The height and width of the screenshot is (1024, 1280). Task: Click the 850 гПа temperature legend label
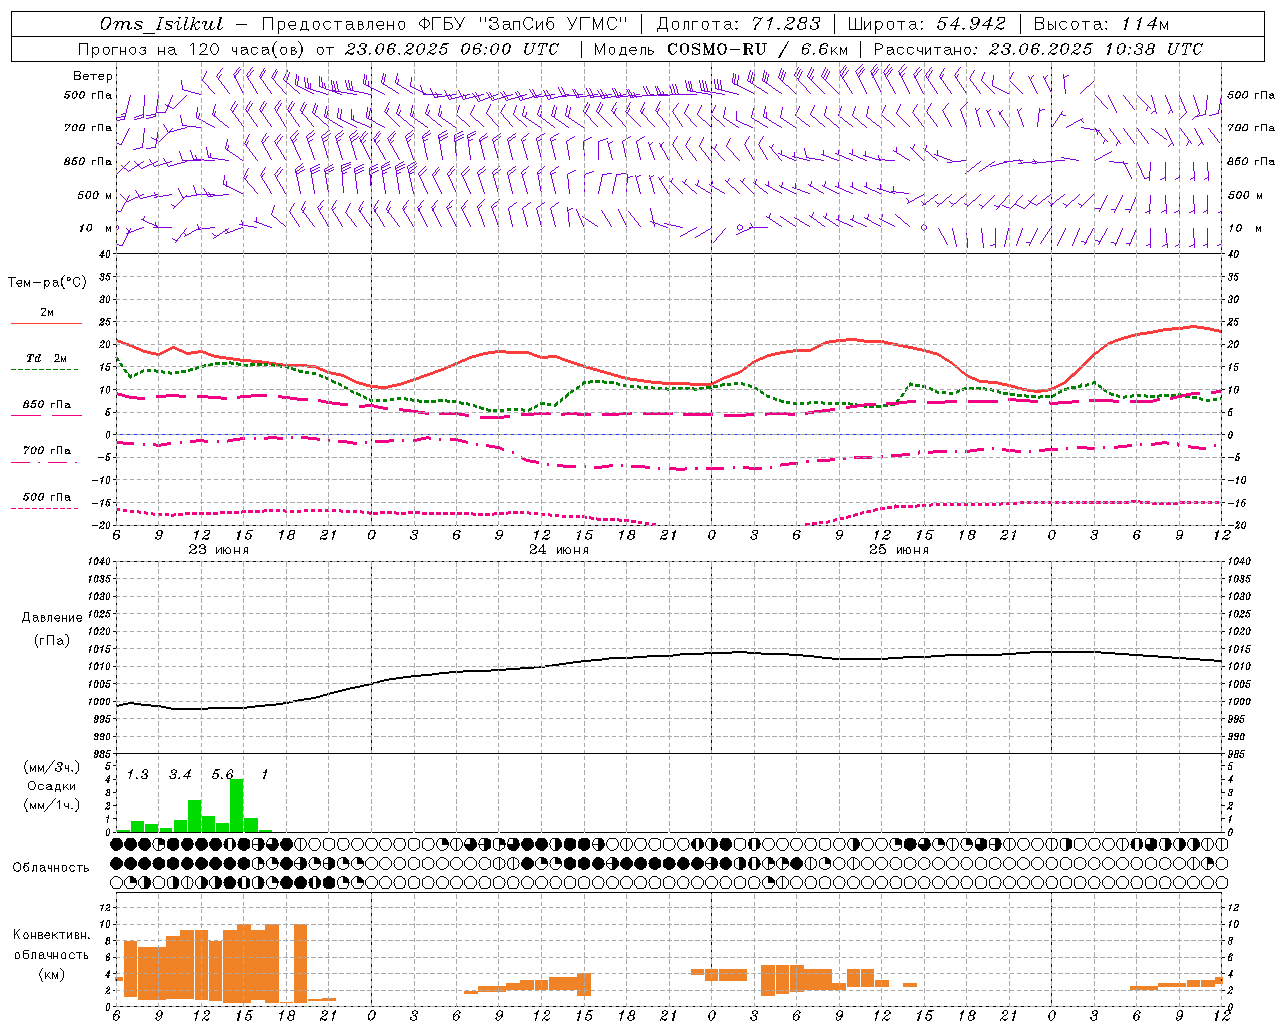47,405
